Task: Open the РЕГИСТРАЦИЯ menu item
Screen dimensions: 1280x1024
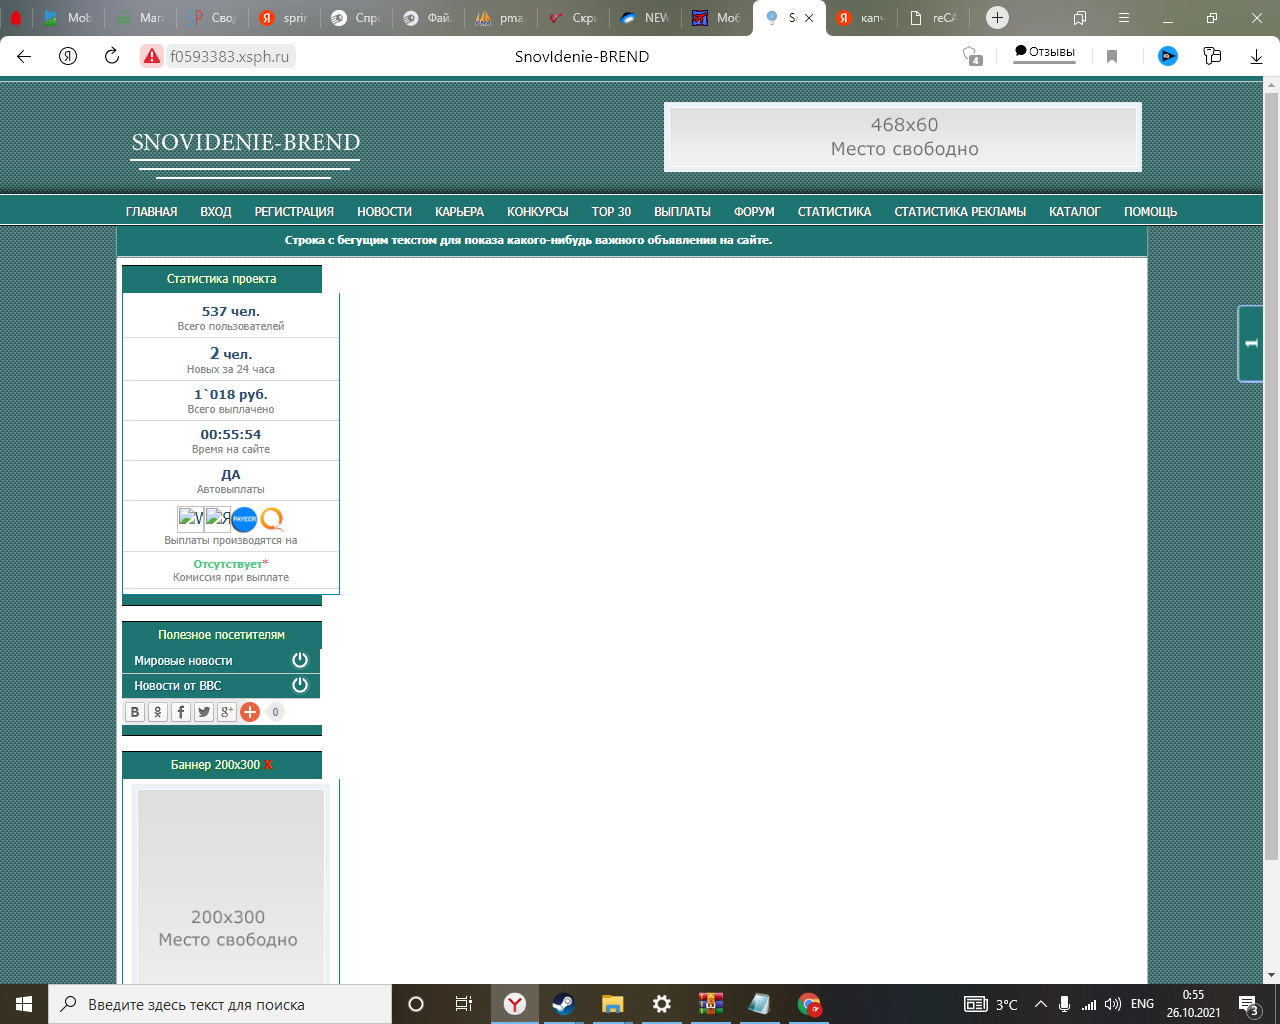Action: coord(294,212)
